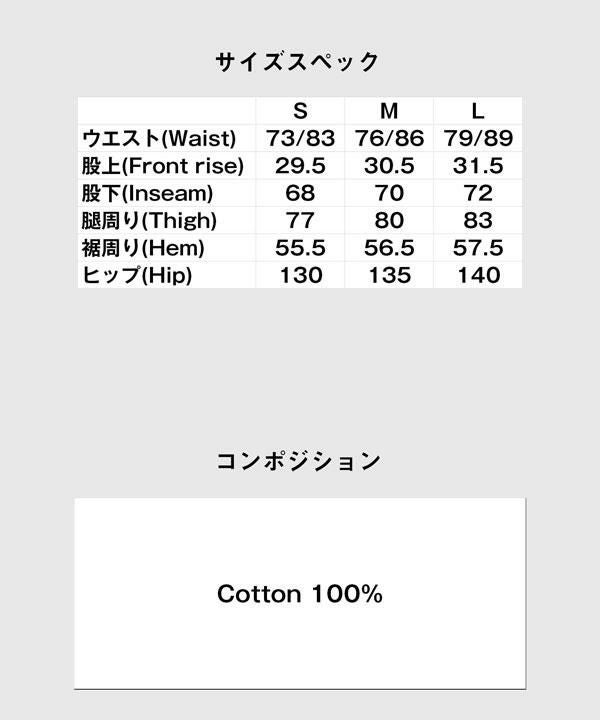Click the 31.5 front rise cell
This screenshot has height=720, width=600.
pyautogui.click(x=478, y=166)
